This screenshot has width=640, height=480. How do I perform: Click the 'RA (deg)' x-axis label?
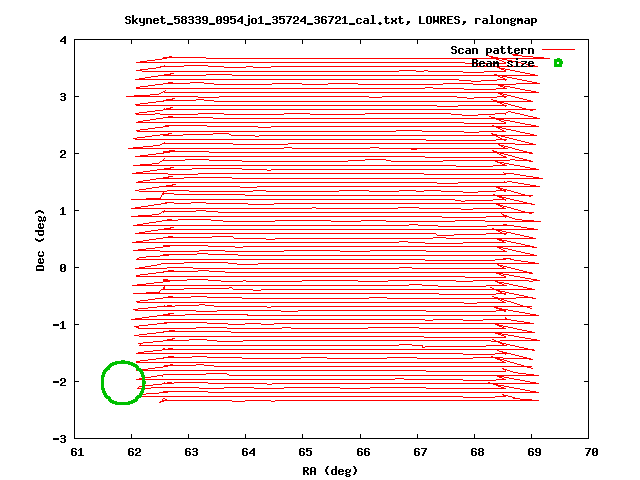[x=330, y=471]
